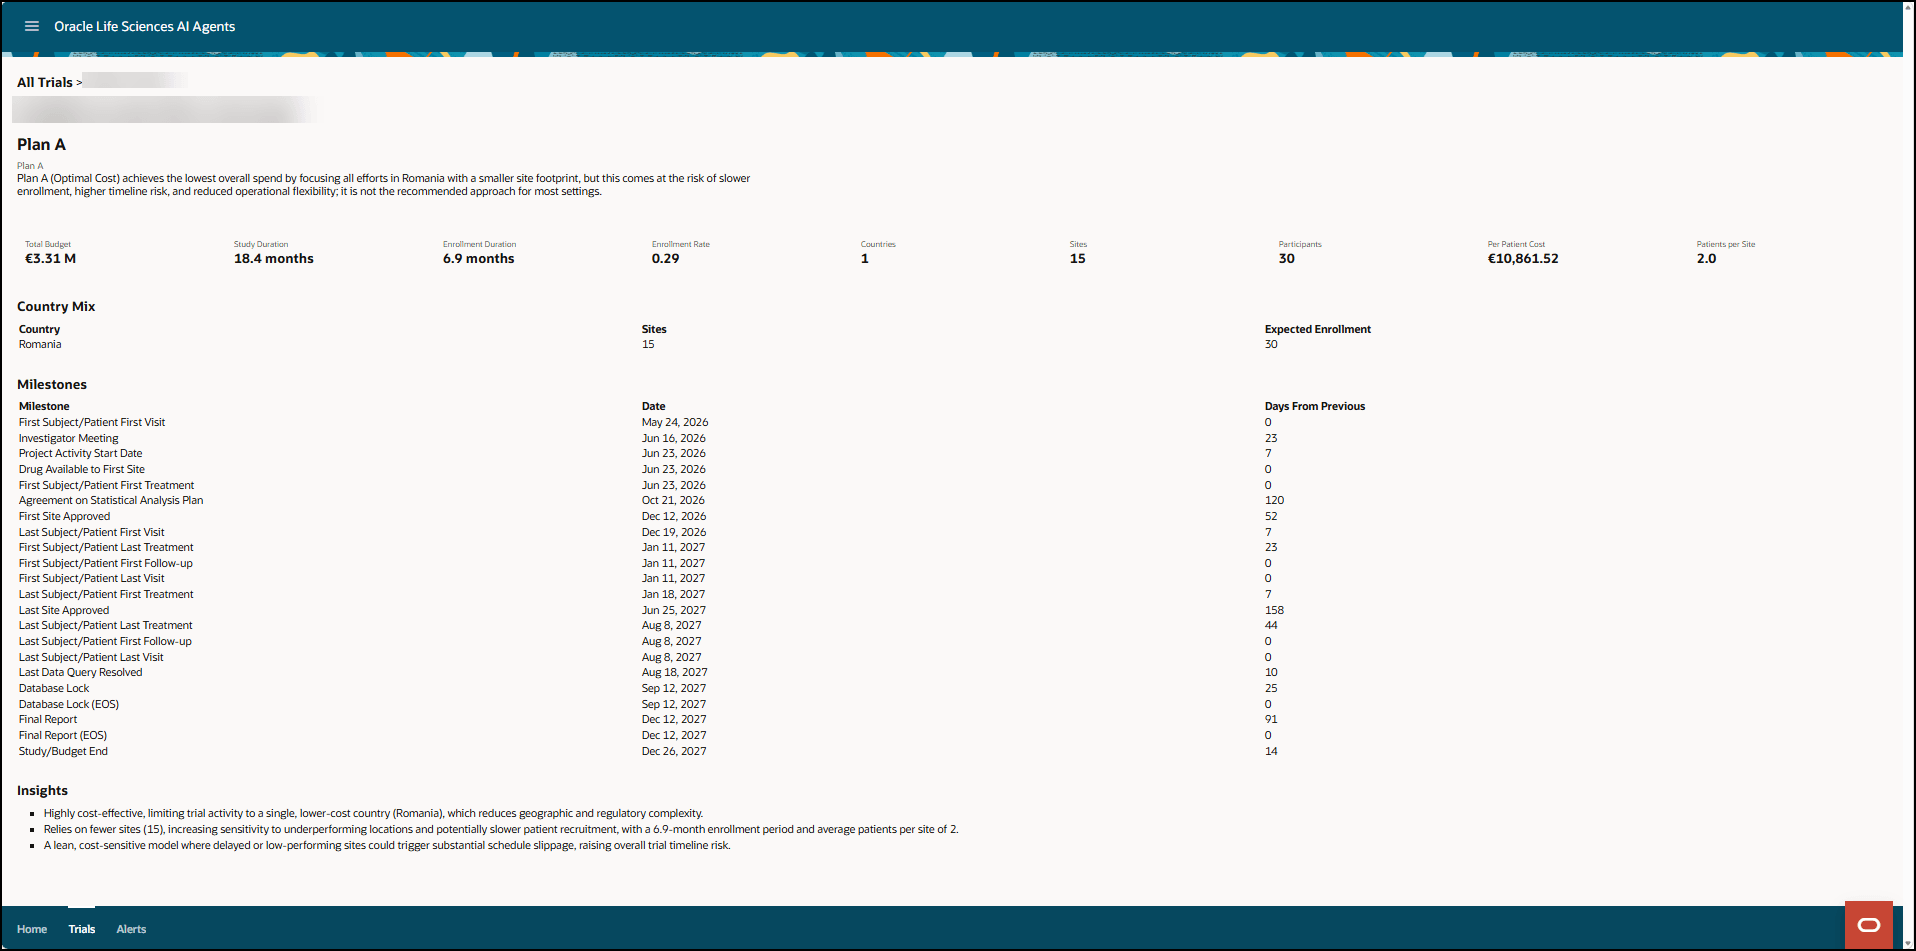Screen dimensions: 1916x951
Task: Click the date Oct 21, 2026
Action: coord(673,500)
